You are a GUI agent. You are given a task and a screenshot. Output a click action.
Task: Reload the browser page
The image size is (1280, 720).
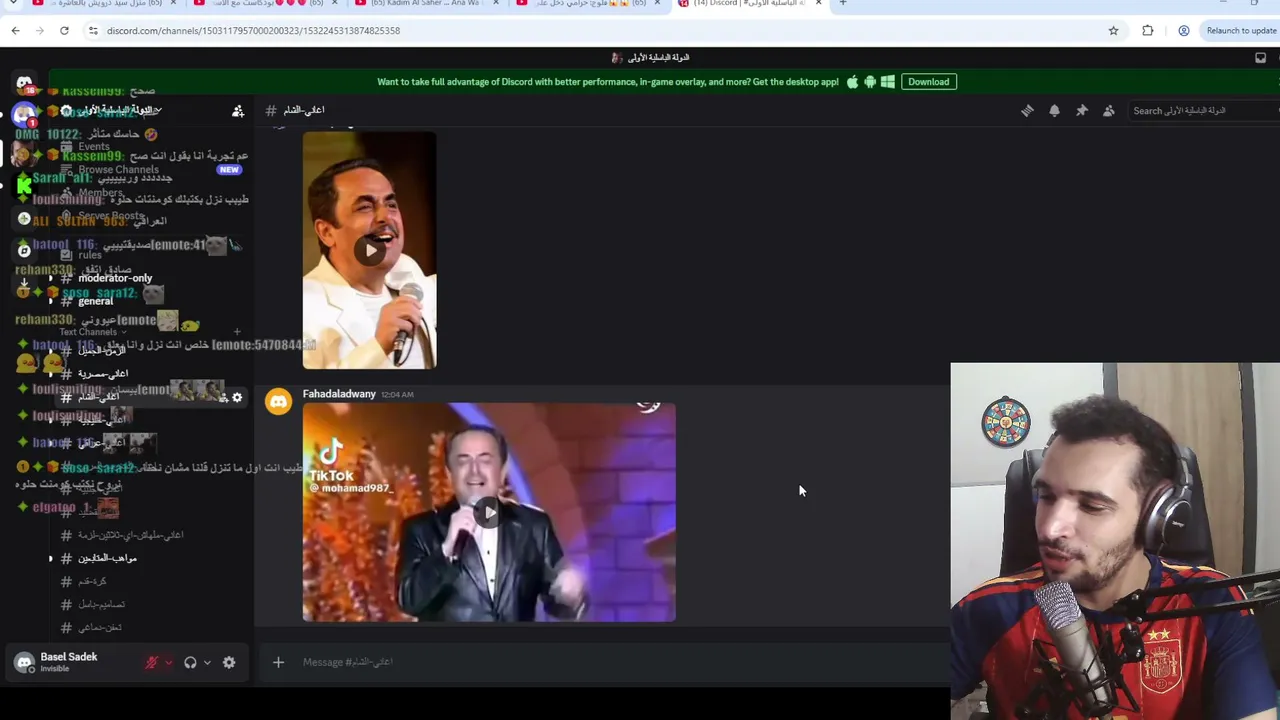(64, 31)
